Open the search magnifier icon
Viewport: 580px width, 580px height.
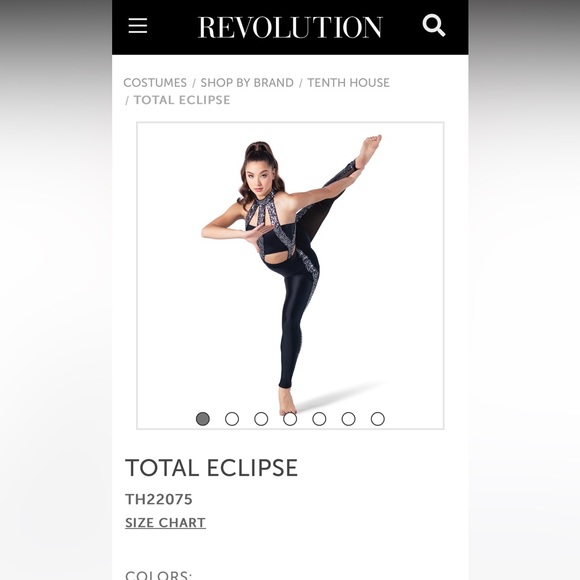(x=434, y=25)
